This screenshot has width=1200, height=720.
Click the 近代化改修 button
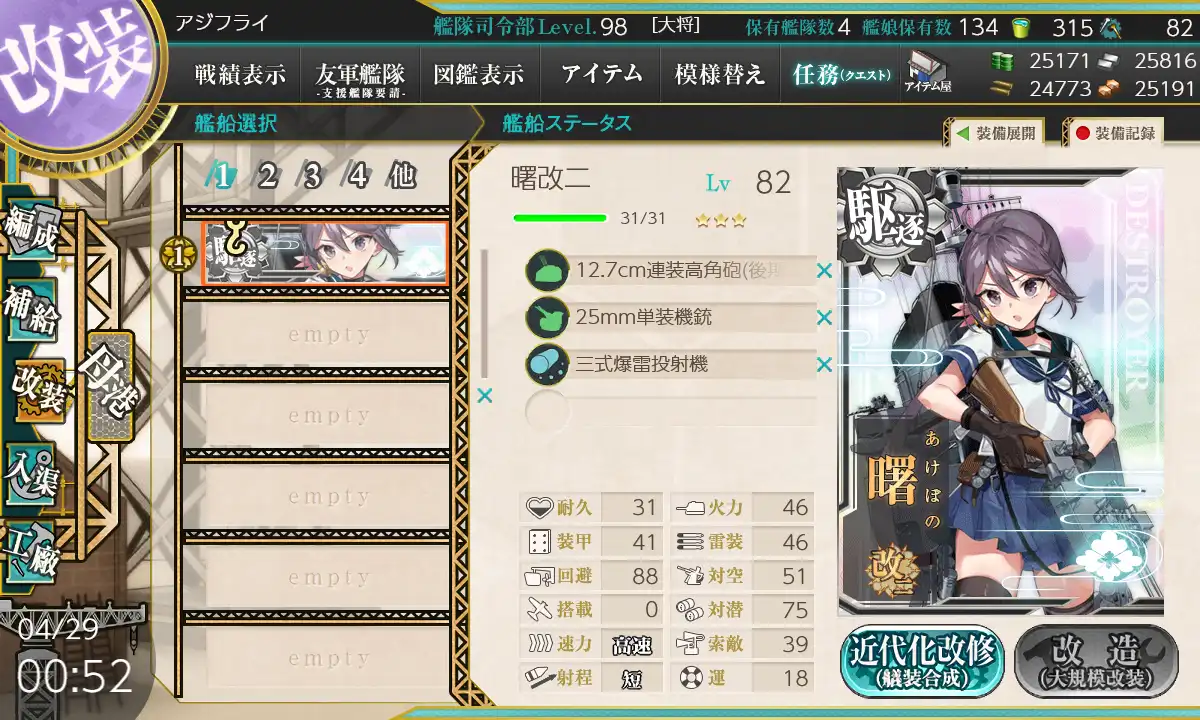(x=922, y=661)
